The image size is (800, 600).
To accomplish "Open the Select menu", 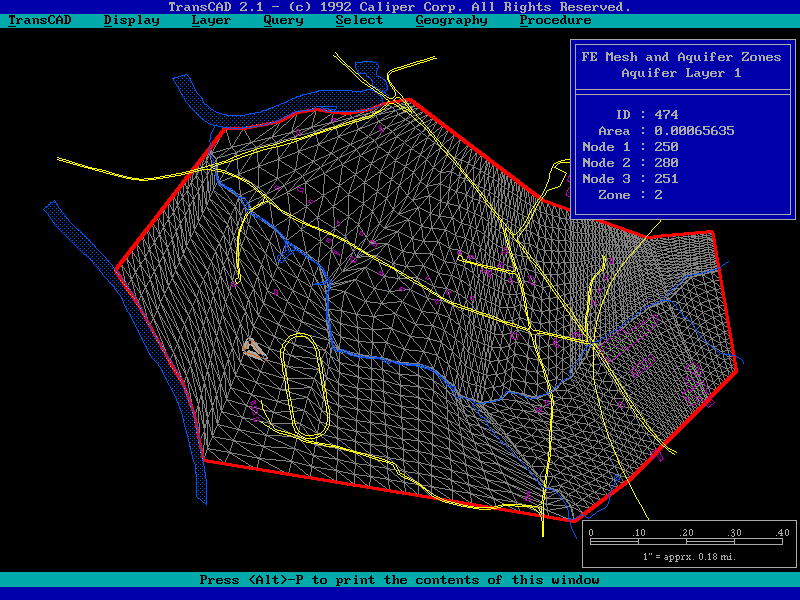I will 358,20.
